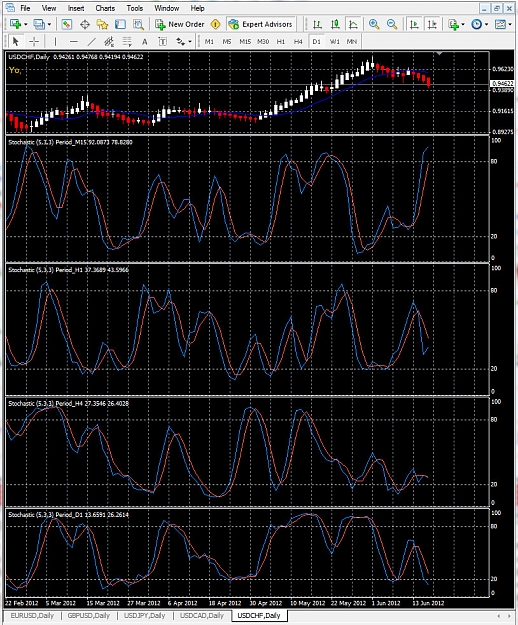Switch to the GBPUSD,Daily chart tab

88,615
